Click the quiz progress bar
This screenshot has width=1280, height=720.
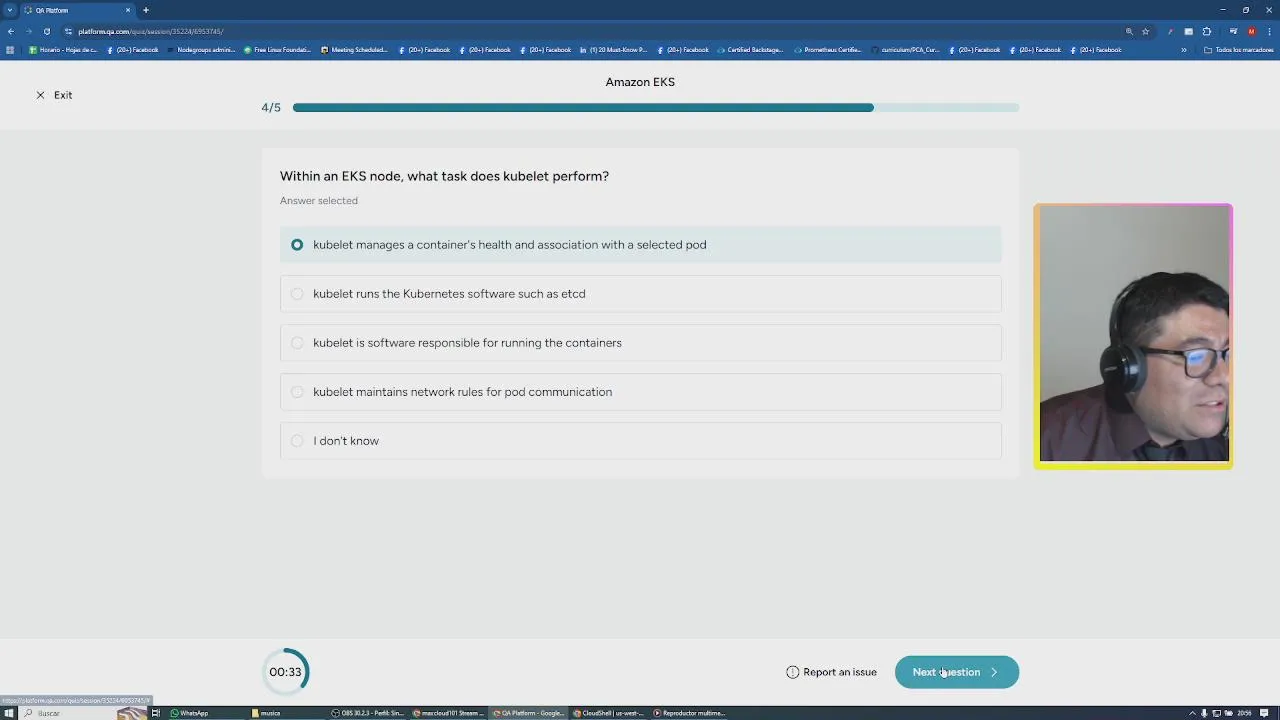click(x=656, y=108)
